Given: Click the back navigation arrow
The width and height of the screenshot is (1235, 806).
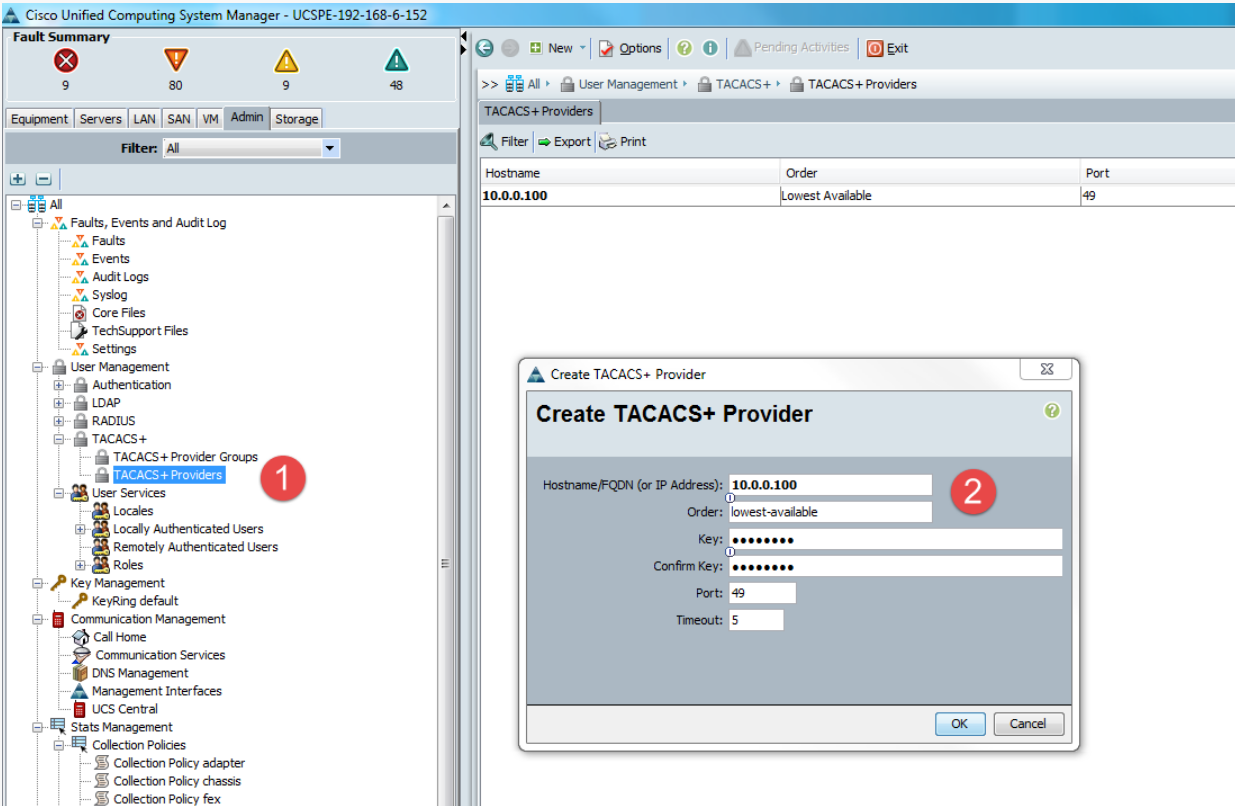Looking at the screenshot, I should point(484,47).
